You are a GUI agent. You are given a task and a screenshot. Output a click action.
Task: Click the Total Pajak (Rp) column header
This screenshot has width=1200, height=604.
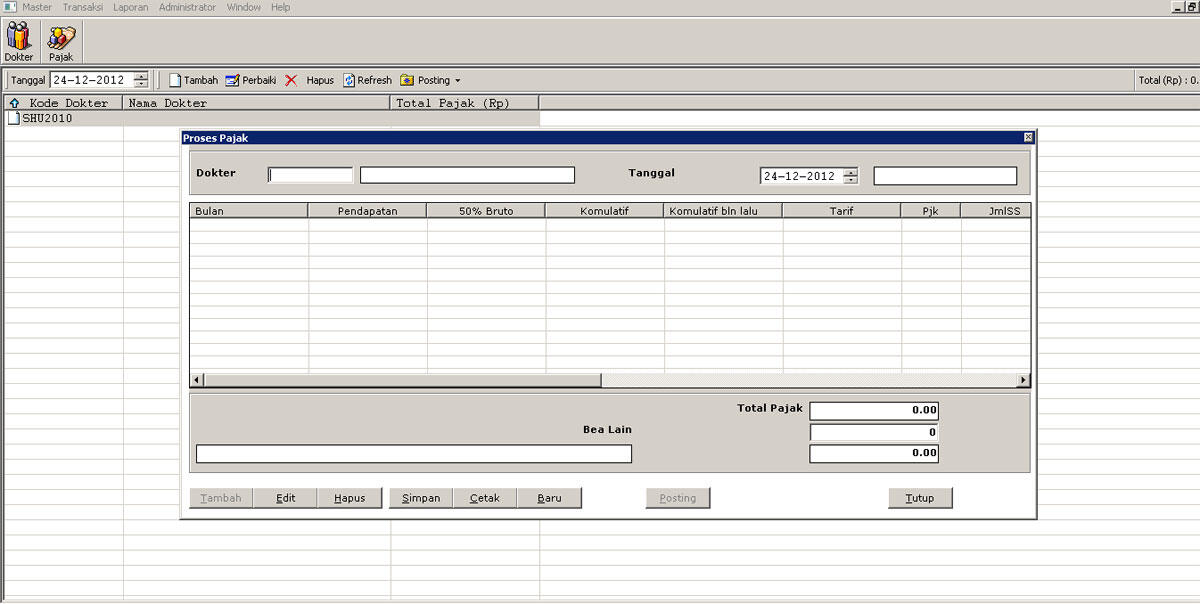(x=464, y=103)
